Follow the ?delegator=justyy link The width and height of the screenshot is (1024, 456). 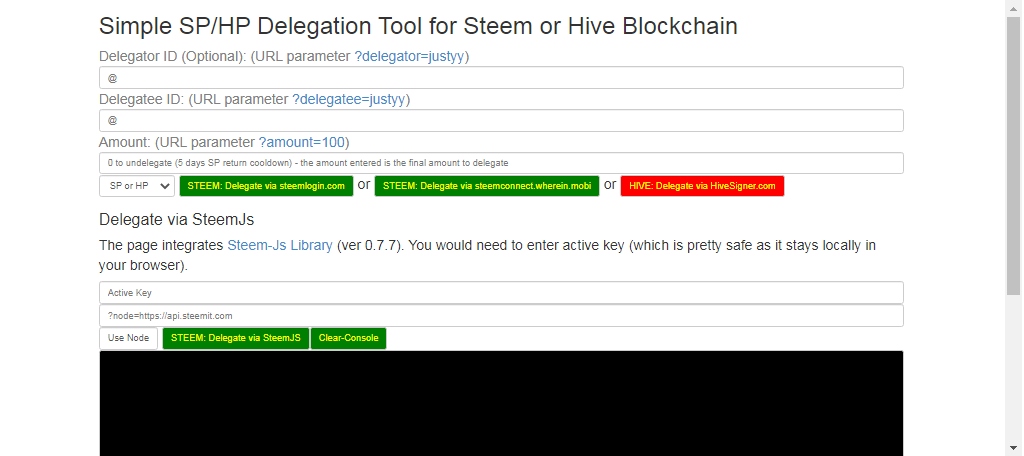point(409,56)
